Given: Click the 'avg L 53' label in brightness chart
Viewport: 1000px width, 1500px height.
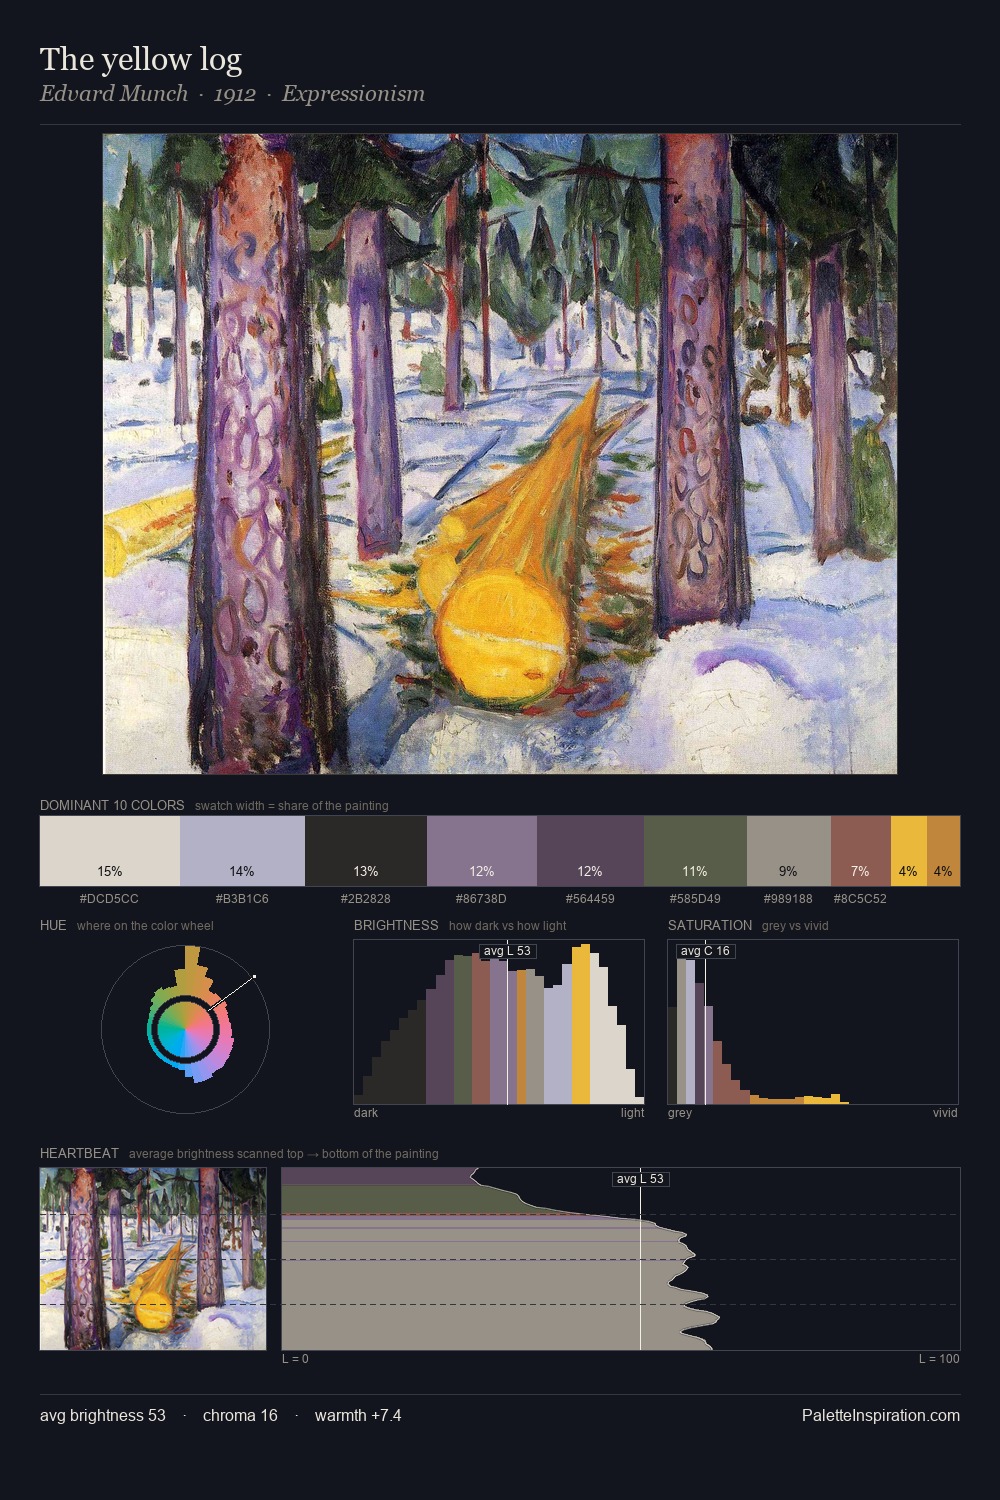Looking at the screenshot, I should [x=507, y=950].
